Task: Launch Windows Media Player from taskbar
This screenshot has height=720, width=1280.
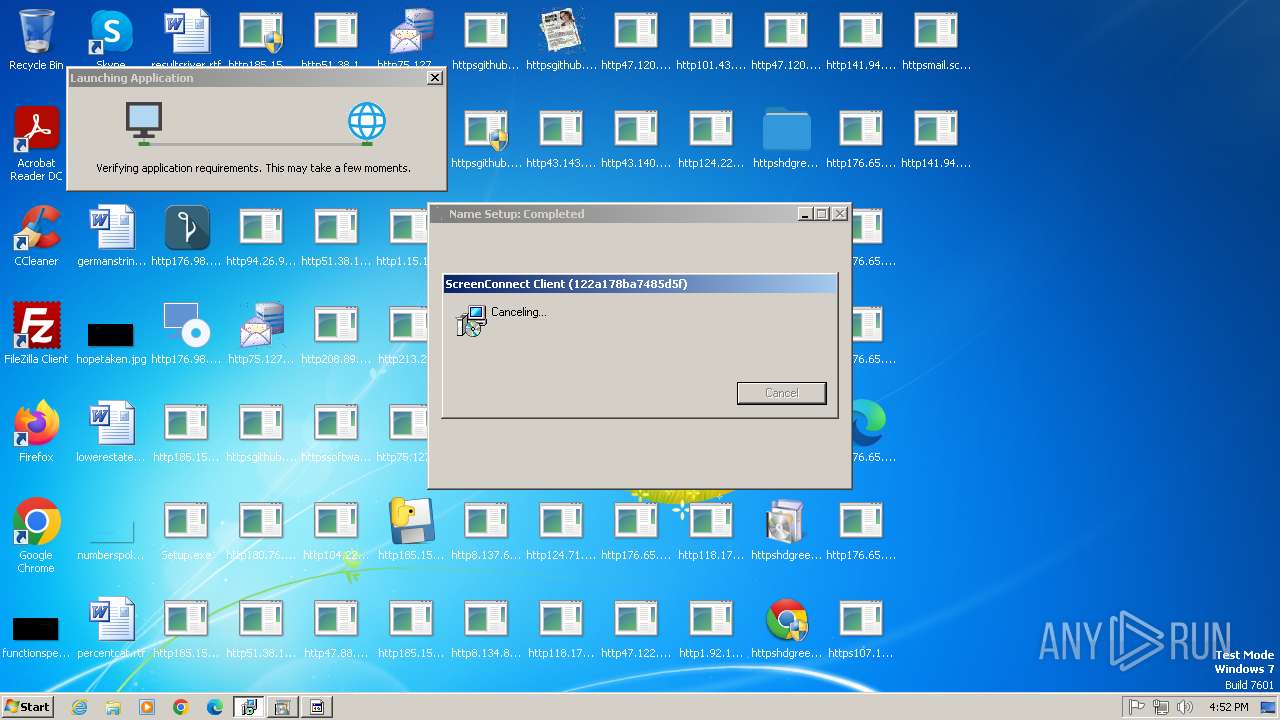Action: [147, 707]
